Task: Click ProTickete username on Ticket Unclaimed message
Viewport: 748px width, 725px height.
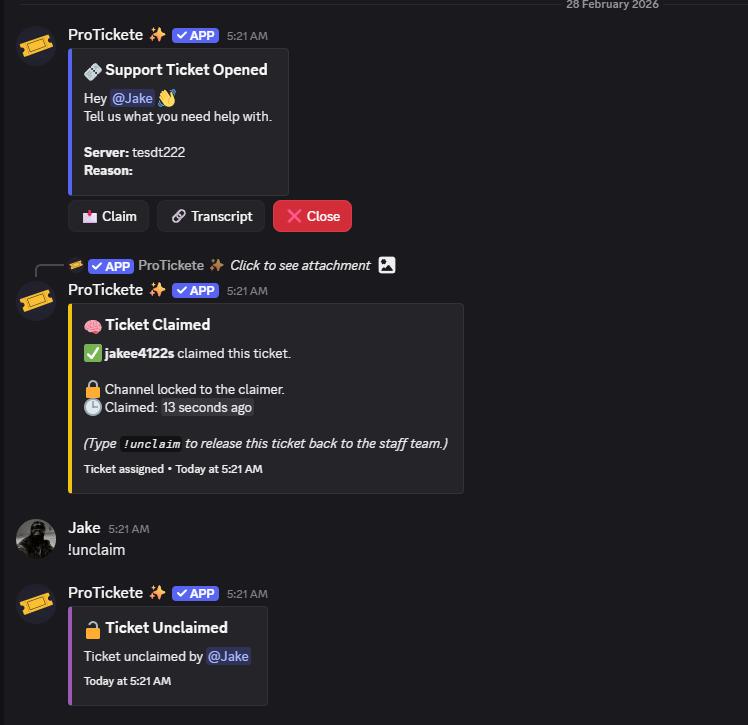Action: tap(105, 592)
